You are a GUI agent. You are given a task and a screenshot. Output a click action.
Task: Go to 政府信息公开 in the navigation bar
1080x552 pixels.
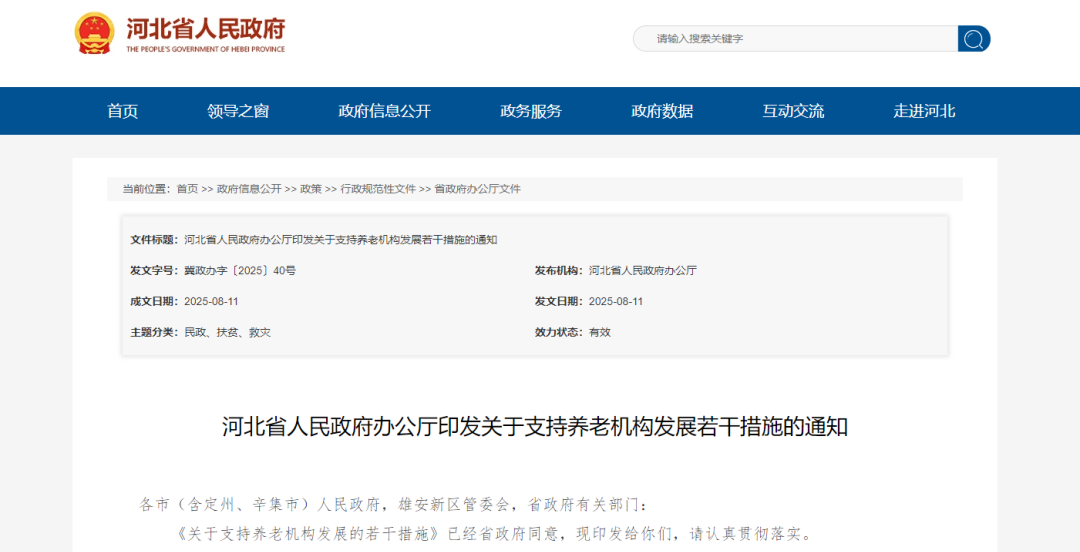click(x=384, y=111)
